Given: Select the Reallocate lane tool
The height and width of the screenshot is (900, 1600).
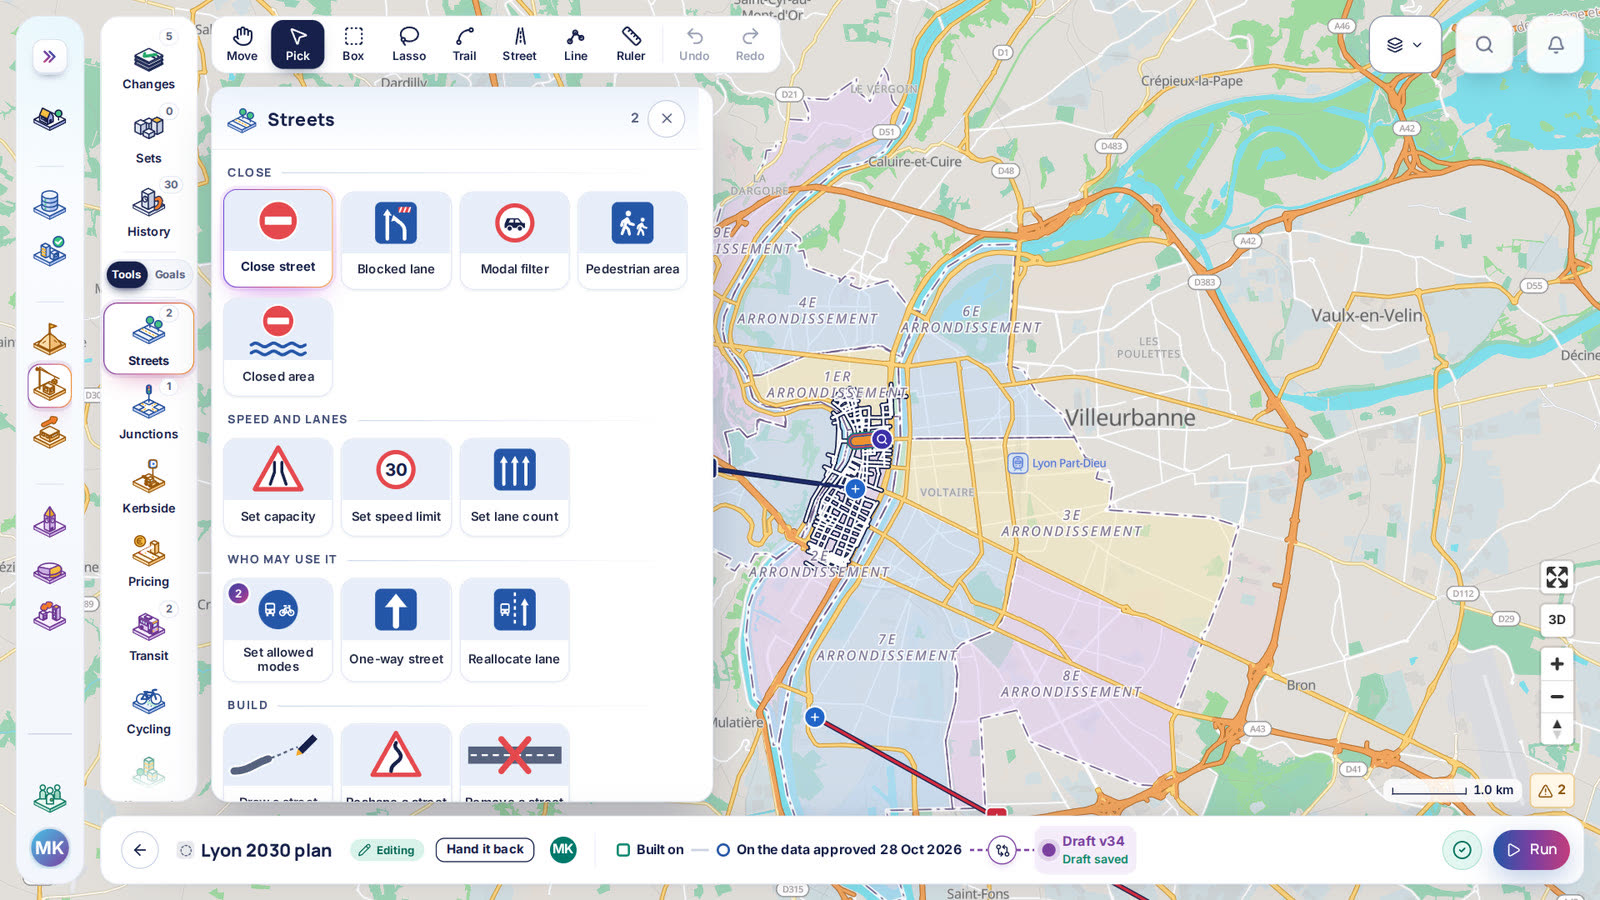Looking at the screenshot, I should click(515, 630).
